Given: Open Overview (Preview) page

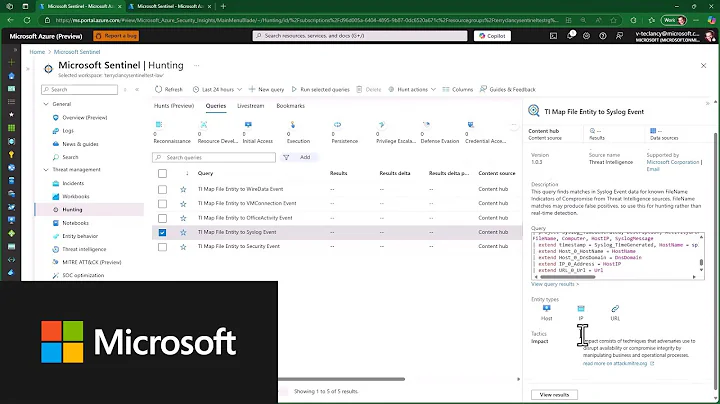Looking at the screenshot, I should tap(85, 118).
